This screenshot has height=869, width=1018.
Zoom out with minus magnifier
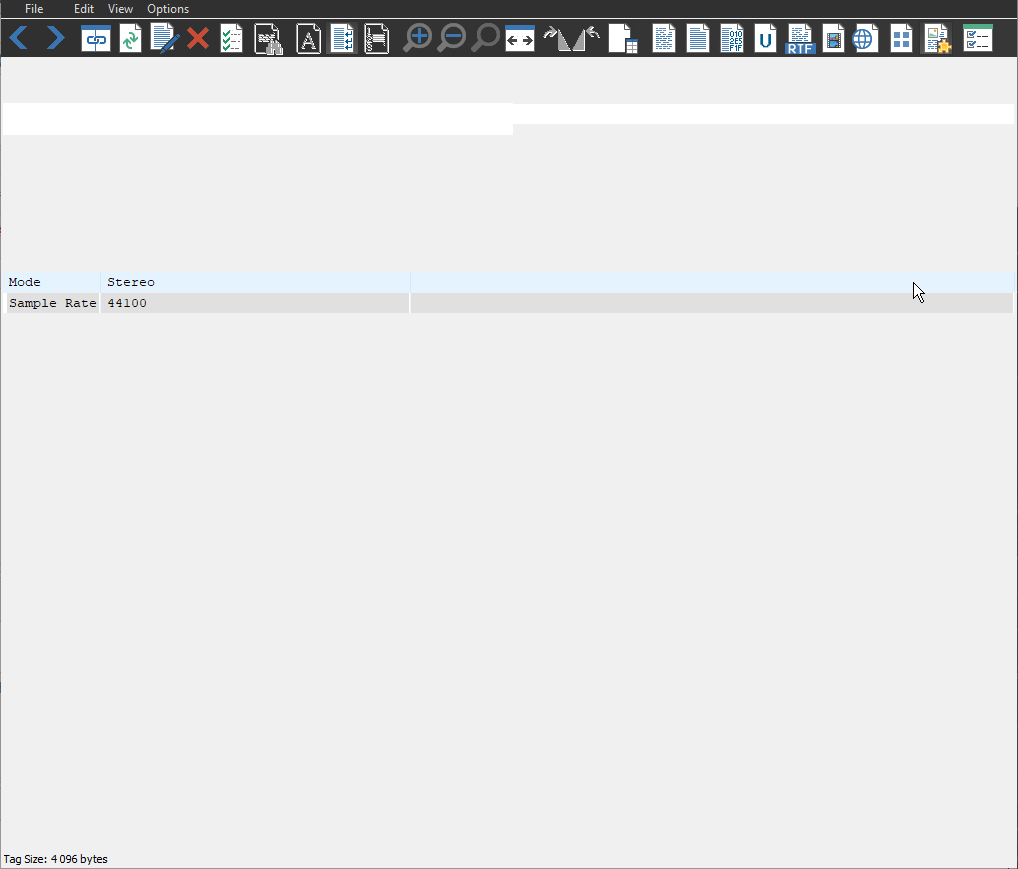point(452,38)
